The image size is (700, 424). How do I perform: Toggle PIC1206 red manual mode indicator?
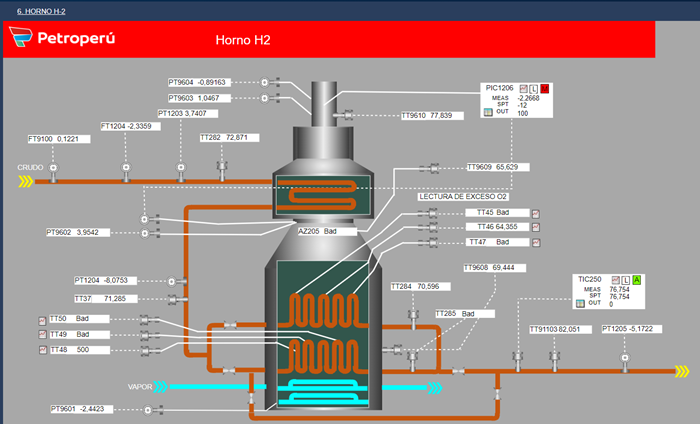coord(544,89)
